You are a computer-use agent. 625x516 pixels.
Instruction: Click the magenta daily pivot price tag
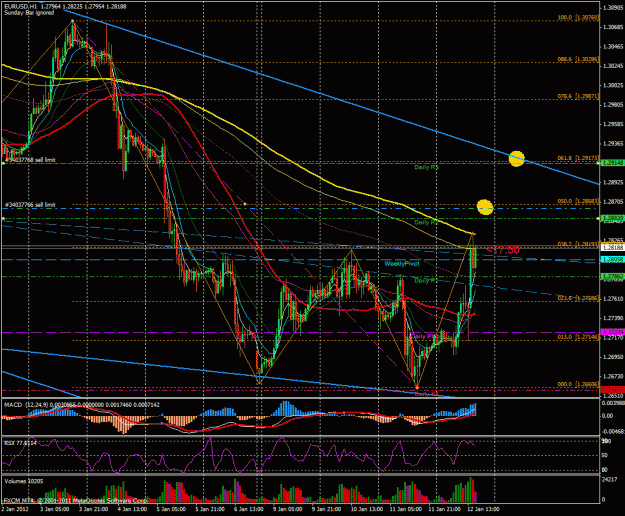[x=612, y=332]
